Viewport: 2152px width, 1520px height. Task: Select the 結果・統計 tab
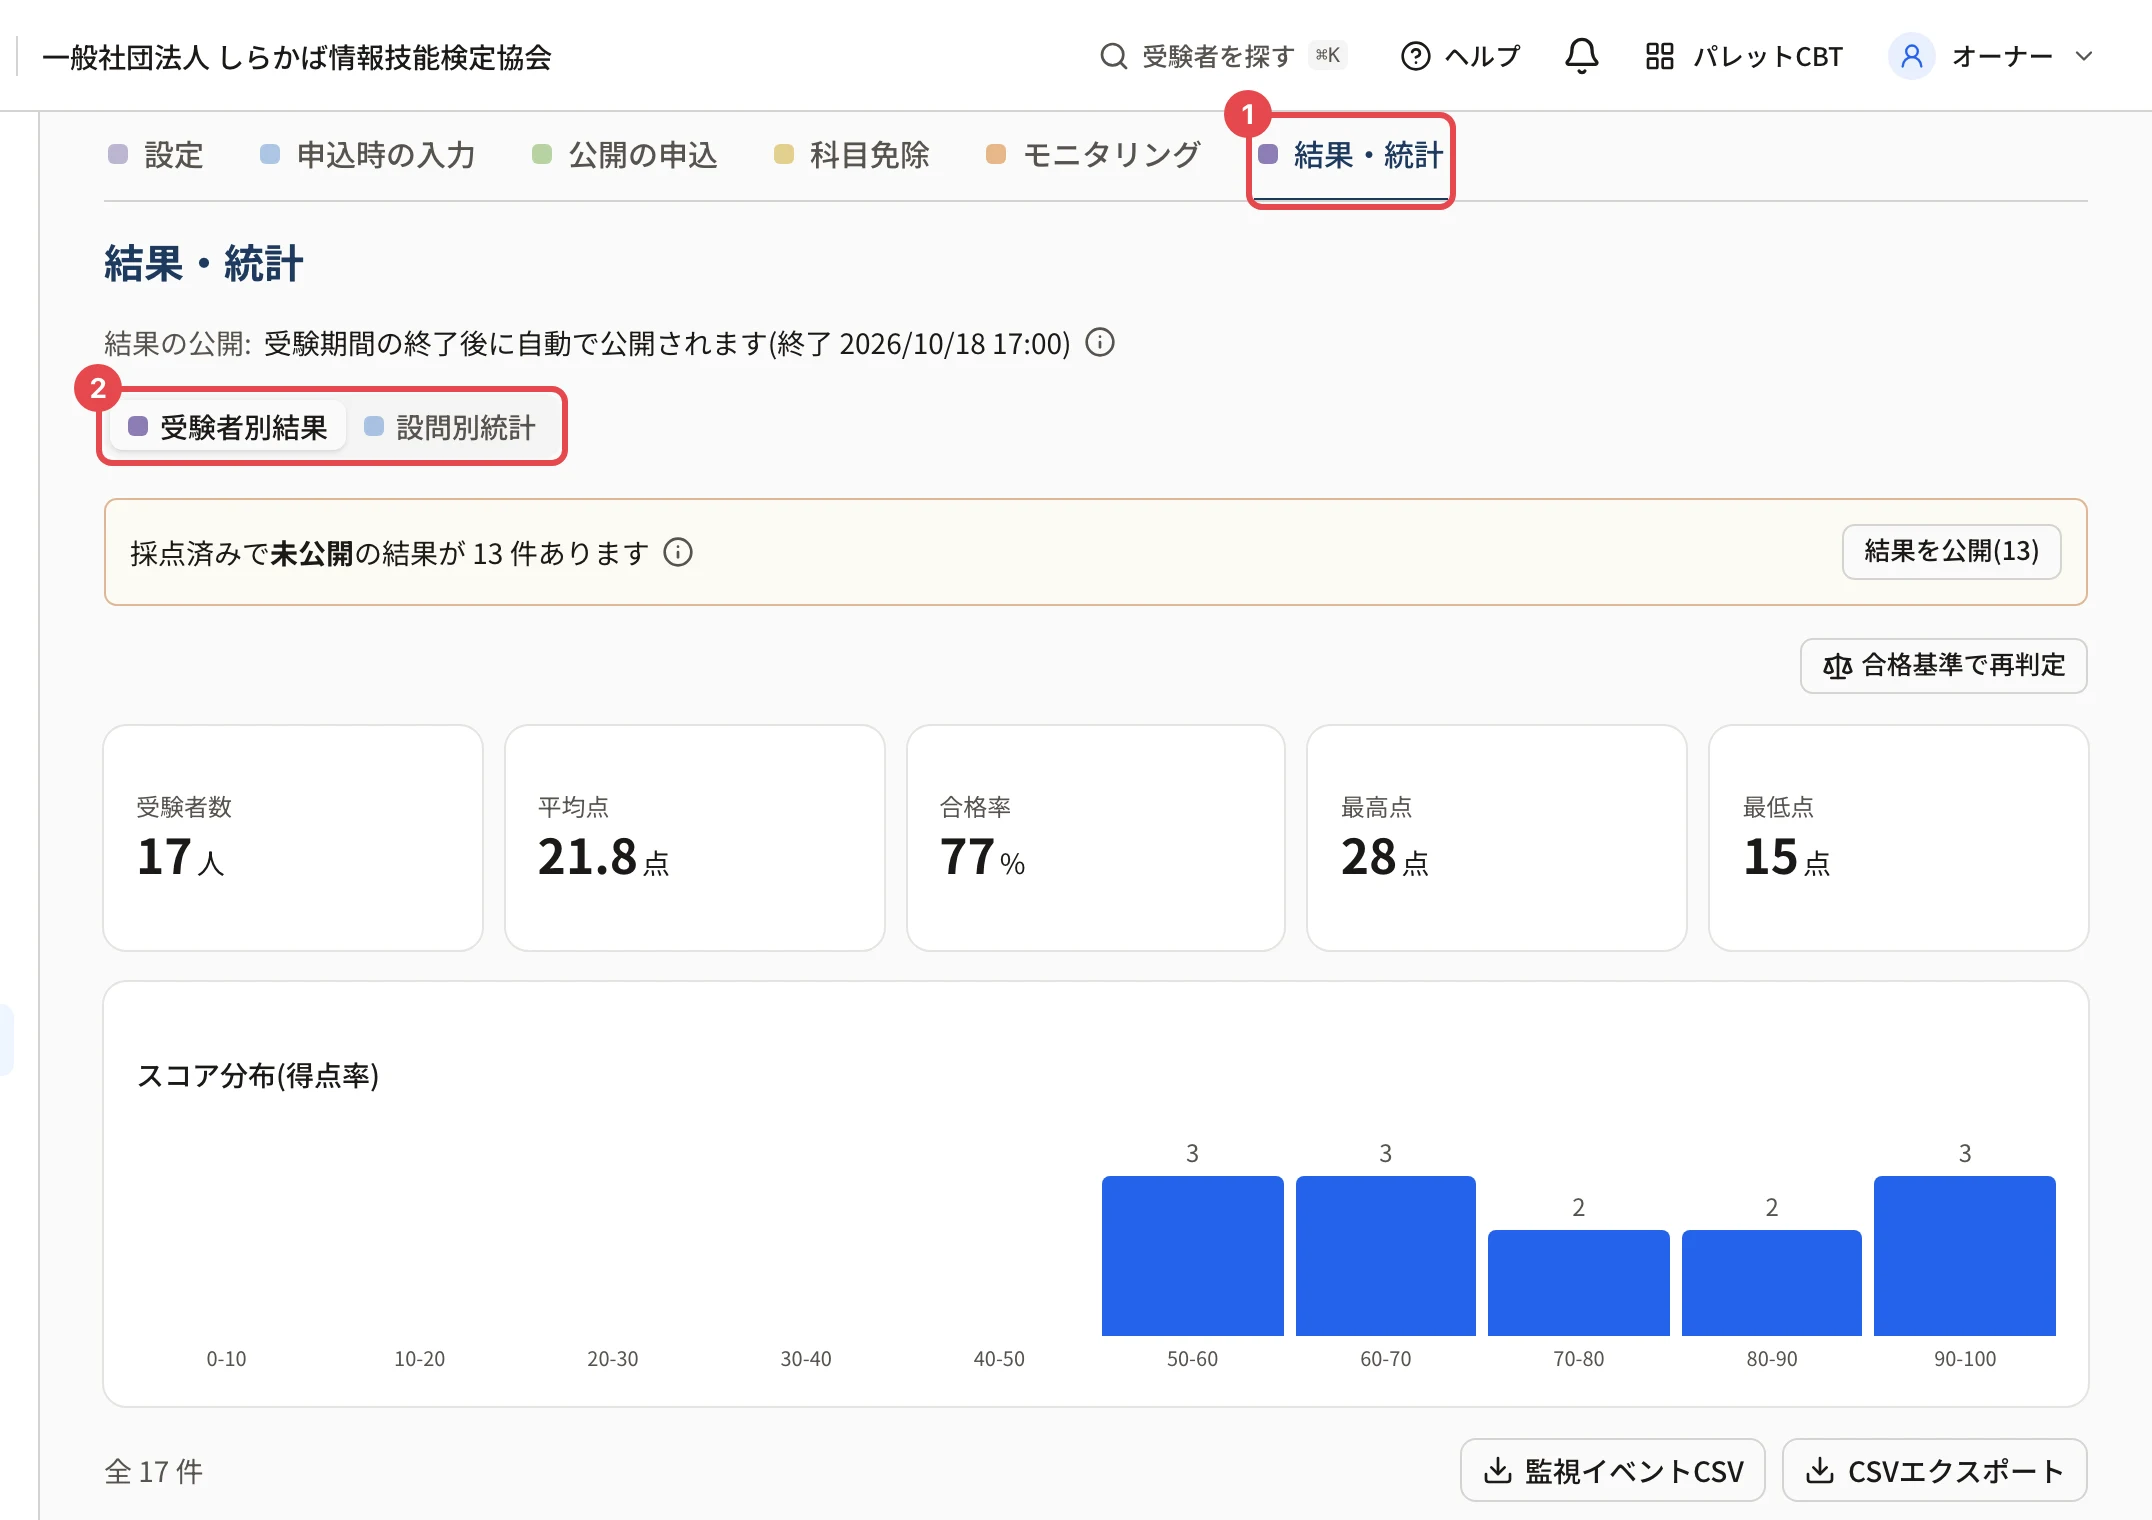tap(1350, 155)
